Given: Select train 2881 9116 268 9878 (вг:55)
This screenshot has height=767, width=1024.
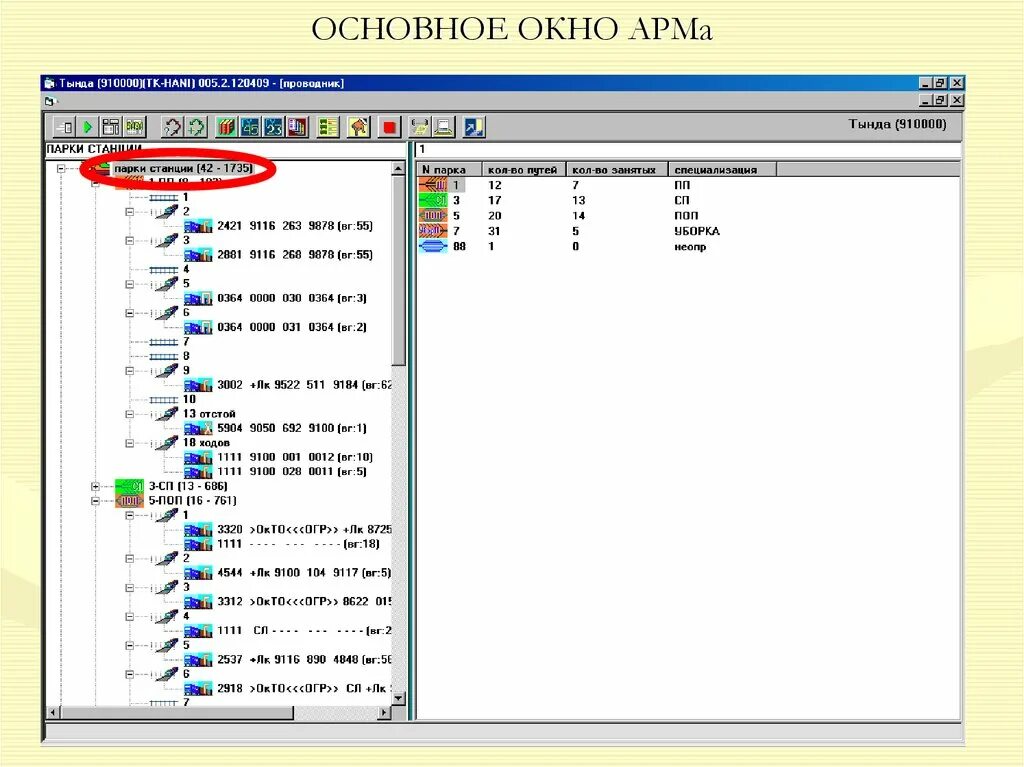Looking at the screenshot, I should coord(295,255).
